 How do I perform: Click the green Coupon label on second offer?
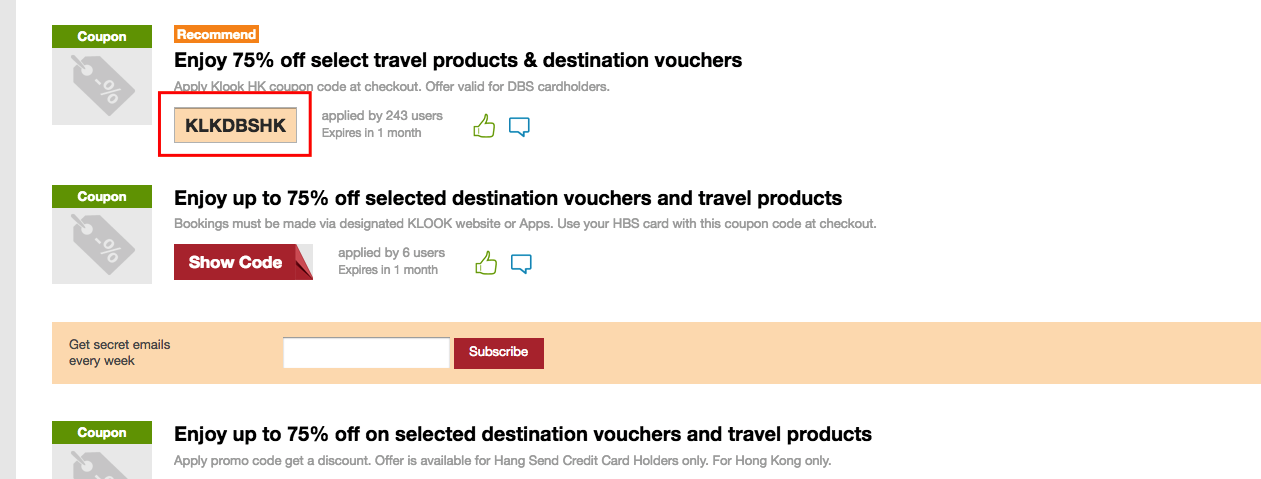click(102, 196)
